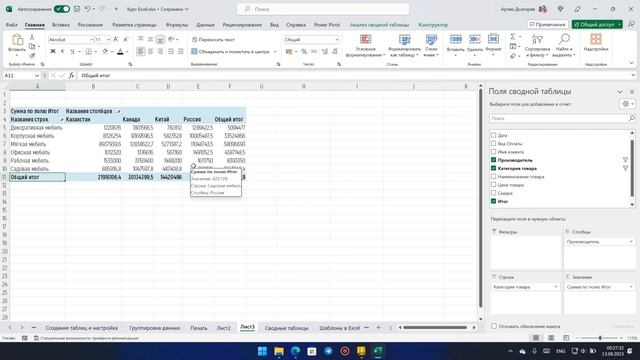Open the number format (Общий) dropdown

(x=337, y=40)
